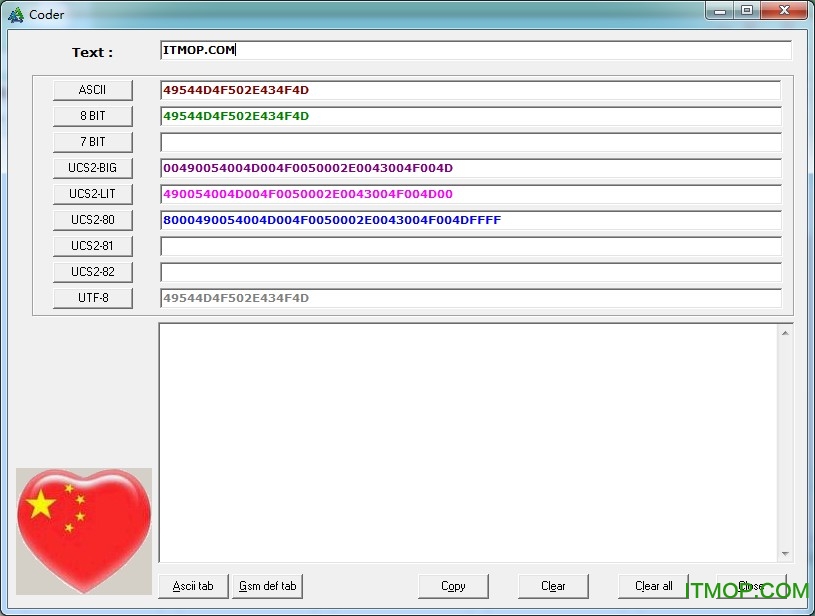
Task: Click inside the large output text area
Action: 468,443
